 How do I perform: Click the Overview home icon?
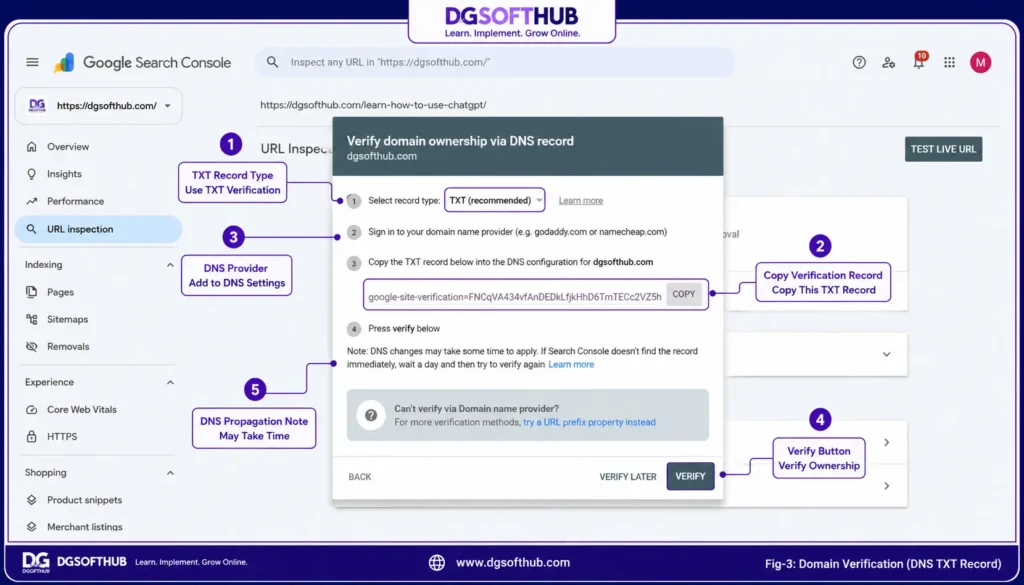pos(31,147)
